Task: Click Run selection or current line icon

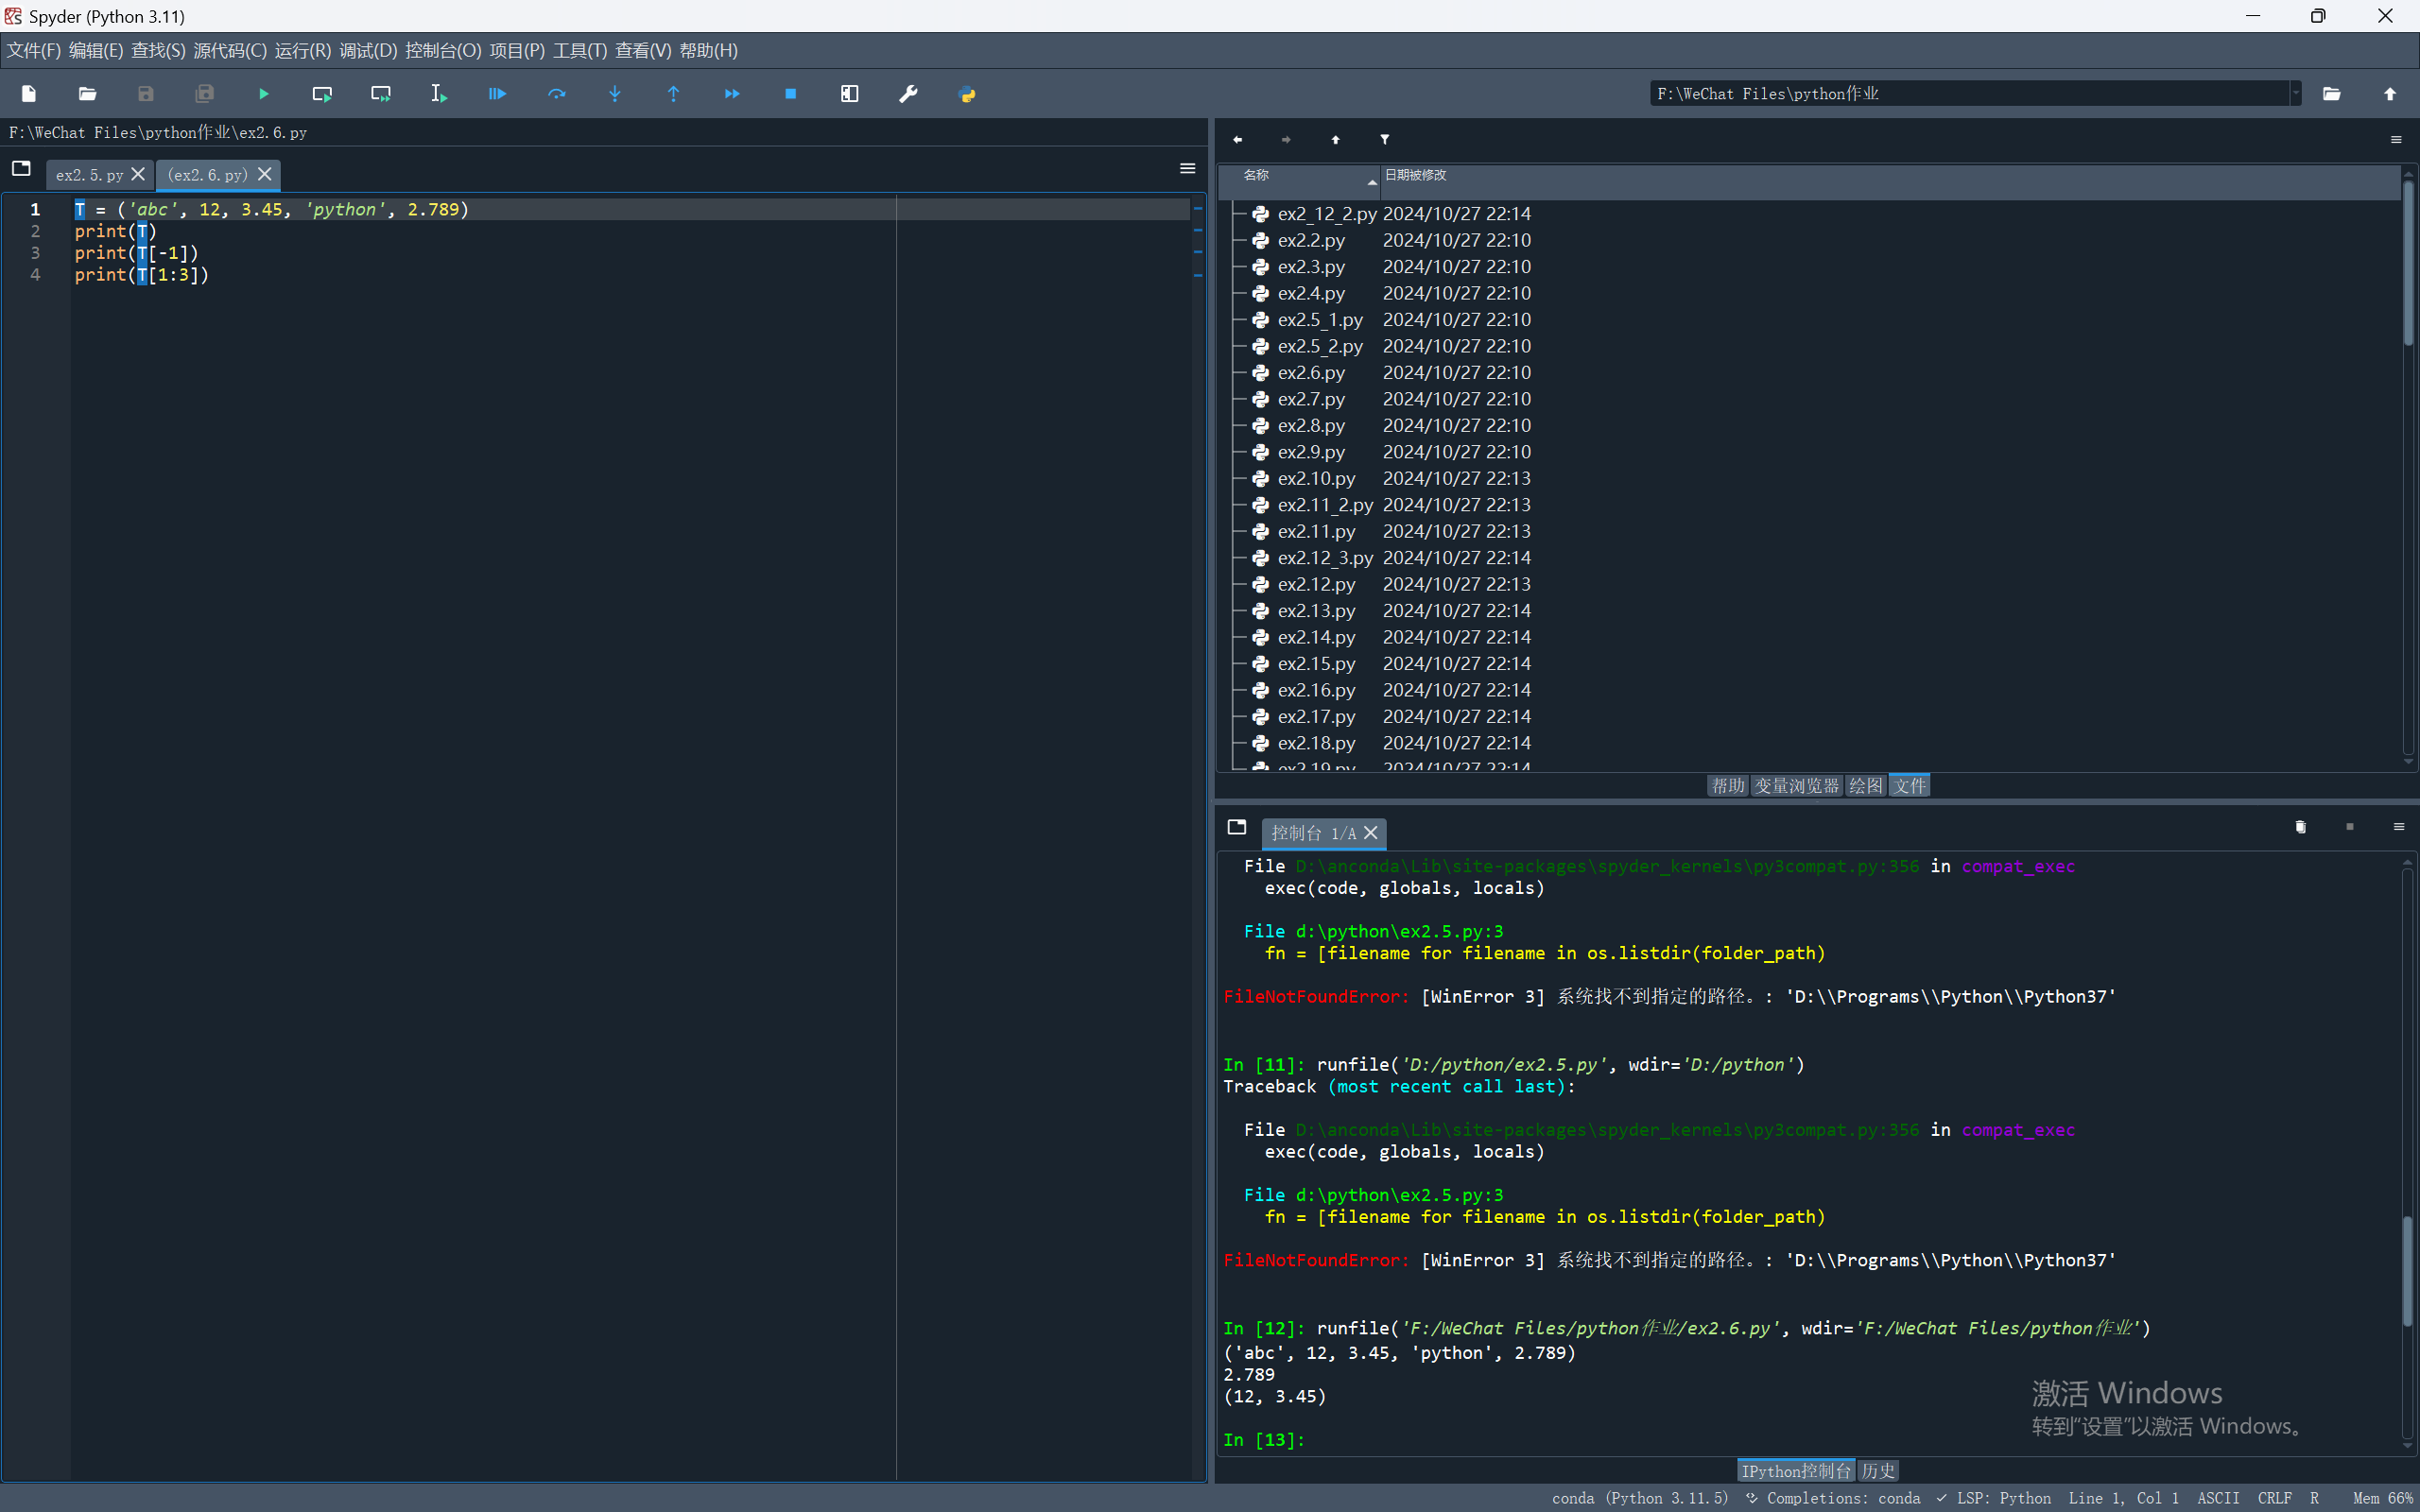Action: (439, 94)
